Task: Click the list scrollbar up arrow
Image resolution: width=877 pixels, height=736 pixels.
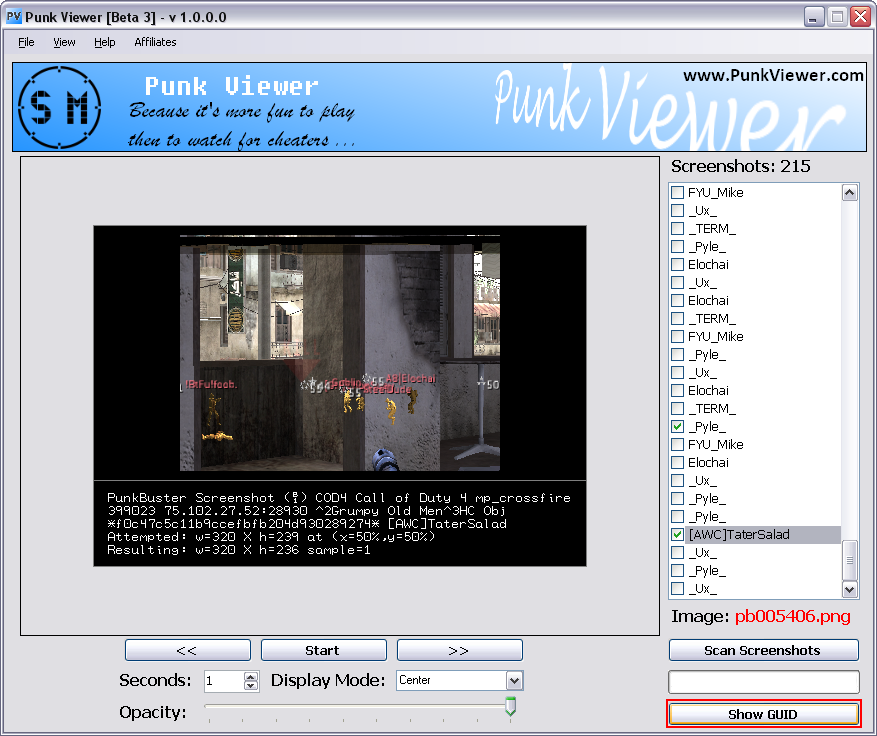Action: pos(850,193)
